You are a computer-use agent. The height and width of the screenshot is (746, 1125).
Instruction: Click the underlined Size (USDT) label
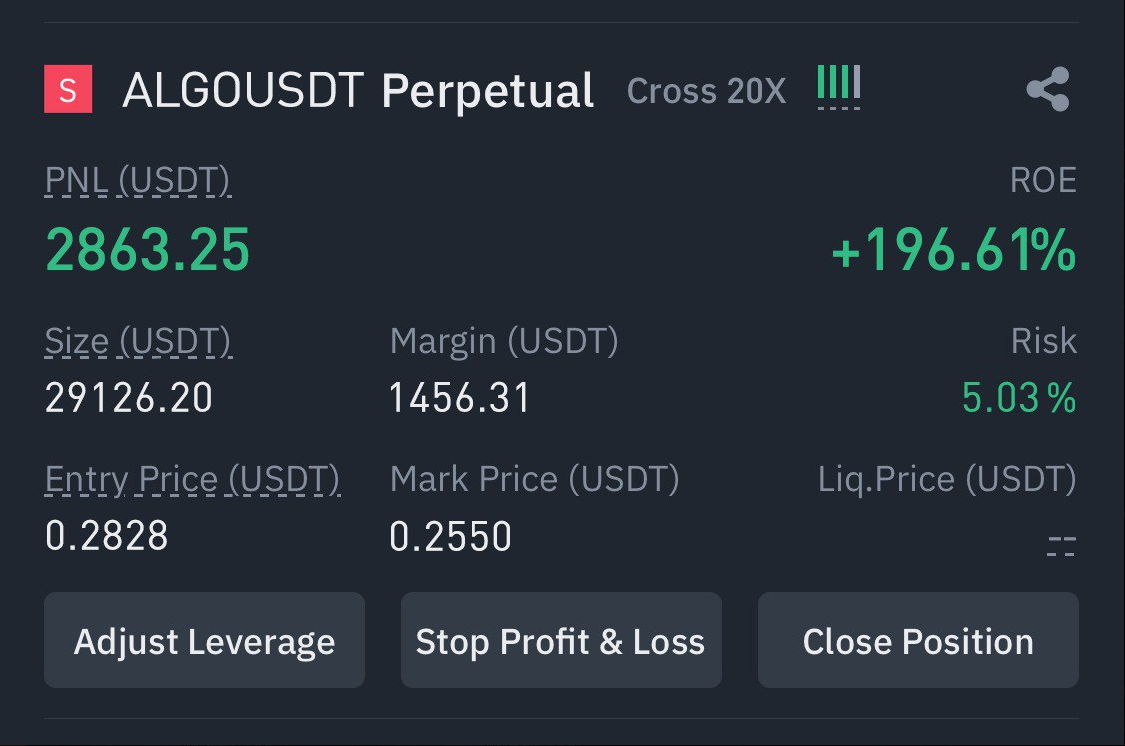(x=138, y=341)
